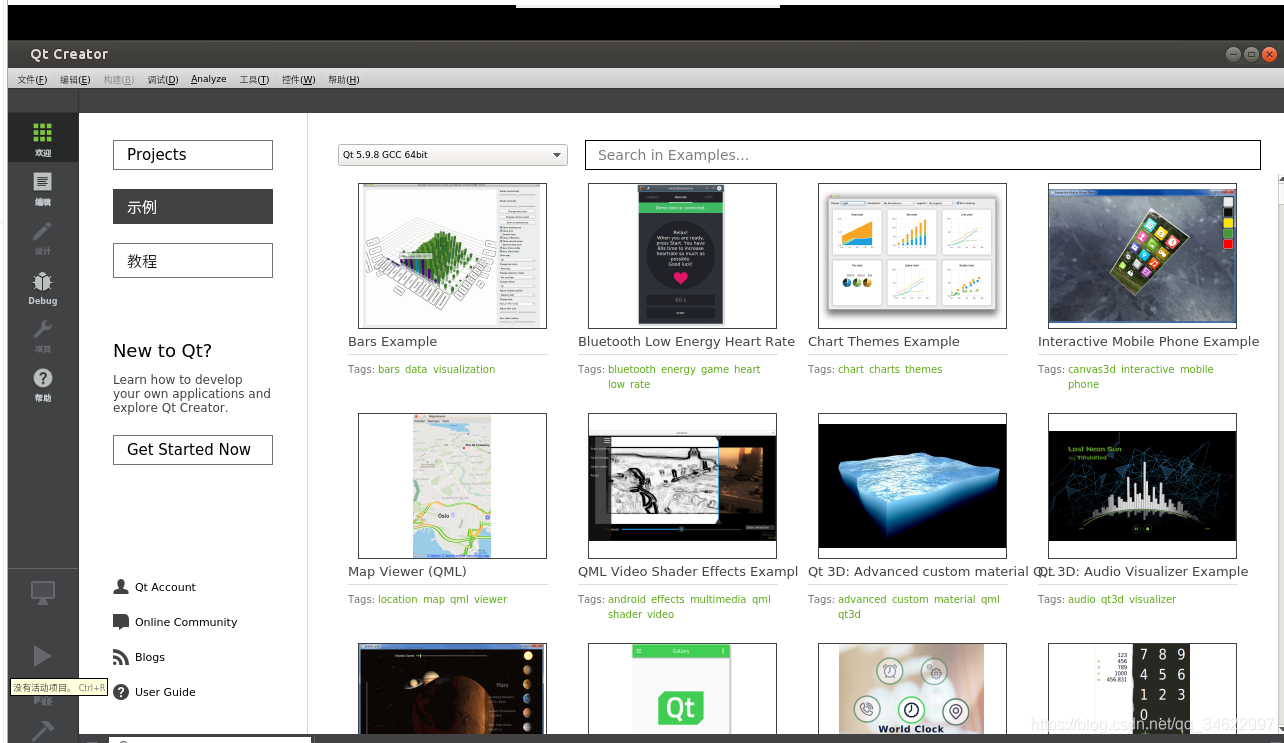Viewport: 1284px width, 743px height.
Task: Click Get Started Now button
Action: 193,450
